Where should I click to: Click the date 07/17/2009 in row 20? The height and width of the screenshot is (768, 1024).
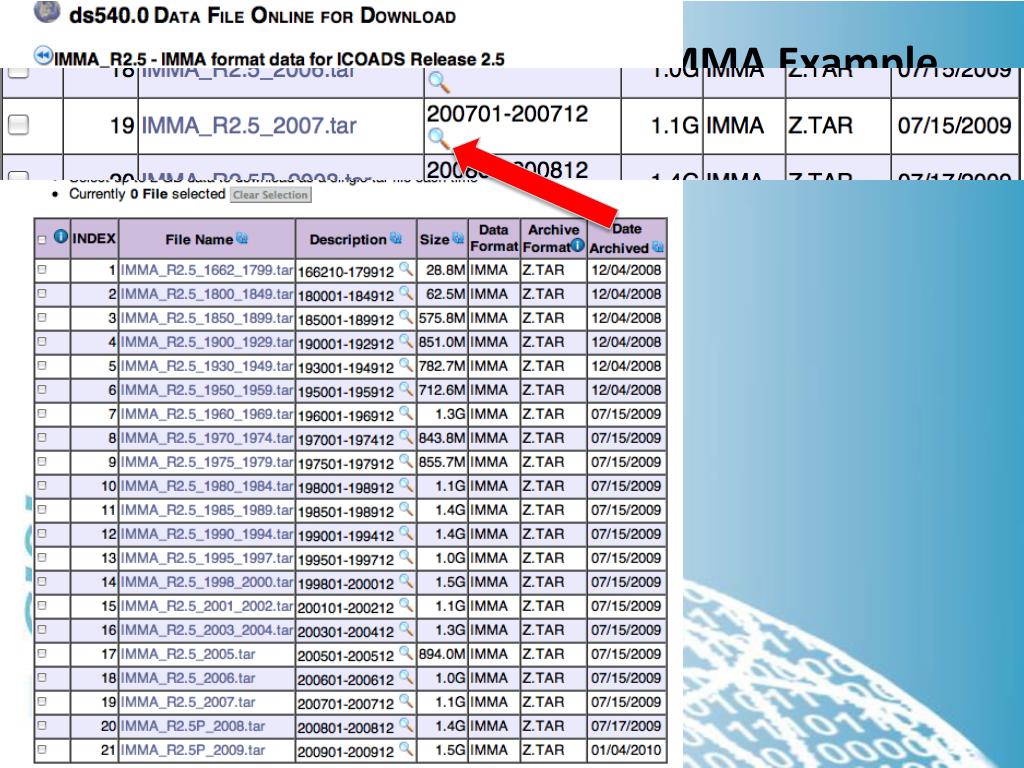(626, 726)
